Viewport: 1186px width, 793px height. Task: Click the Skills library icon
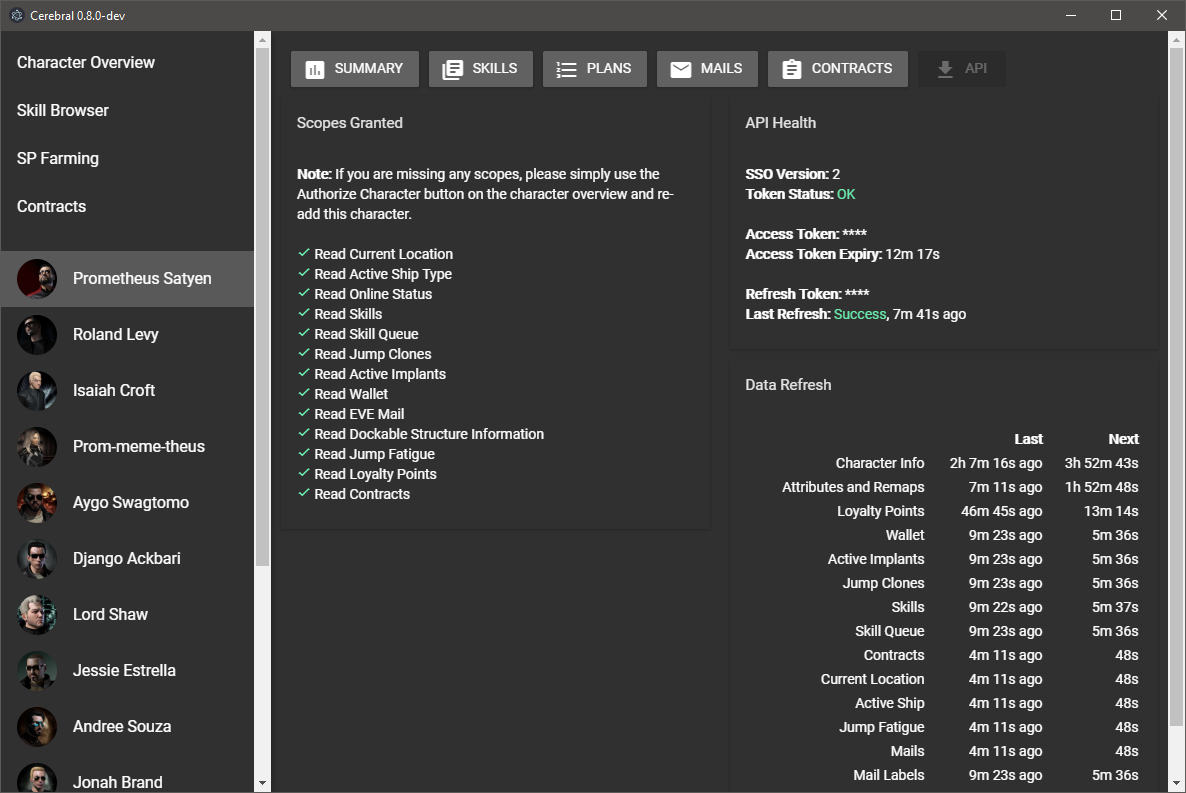click(452, 70)
